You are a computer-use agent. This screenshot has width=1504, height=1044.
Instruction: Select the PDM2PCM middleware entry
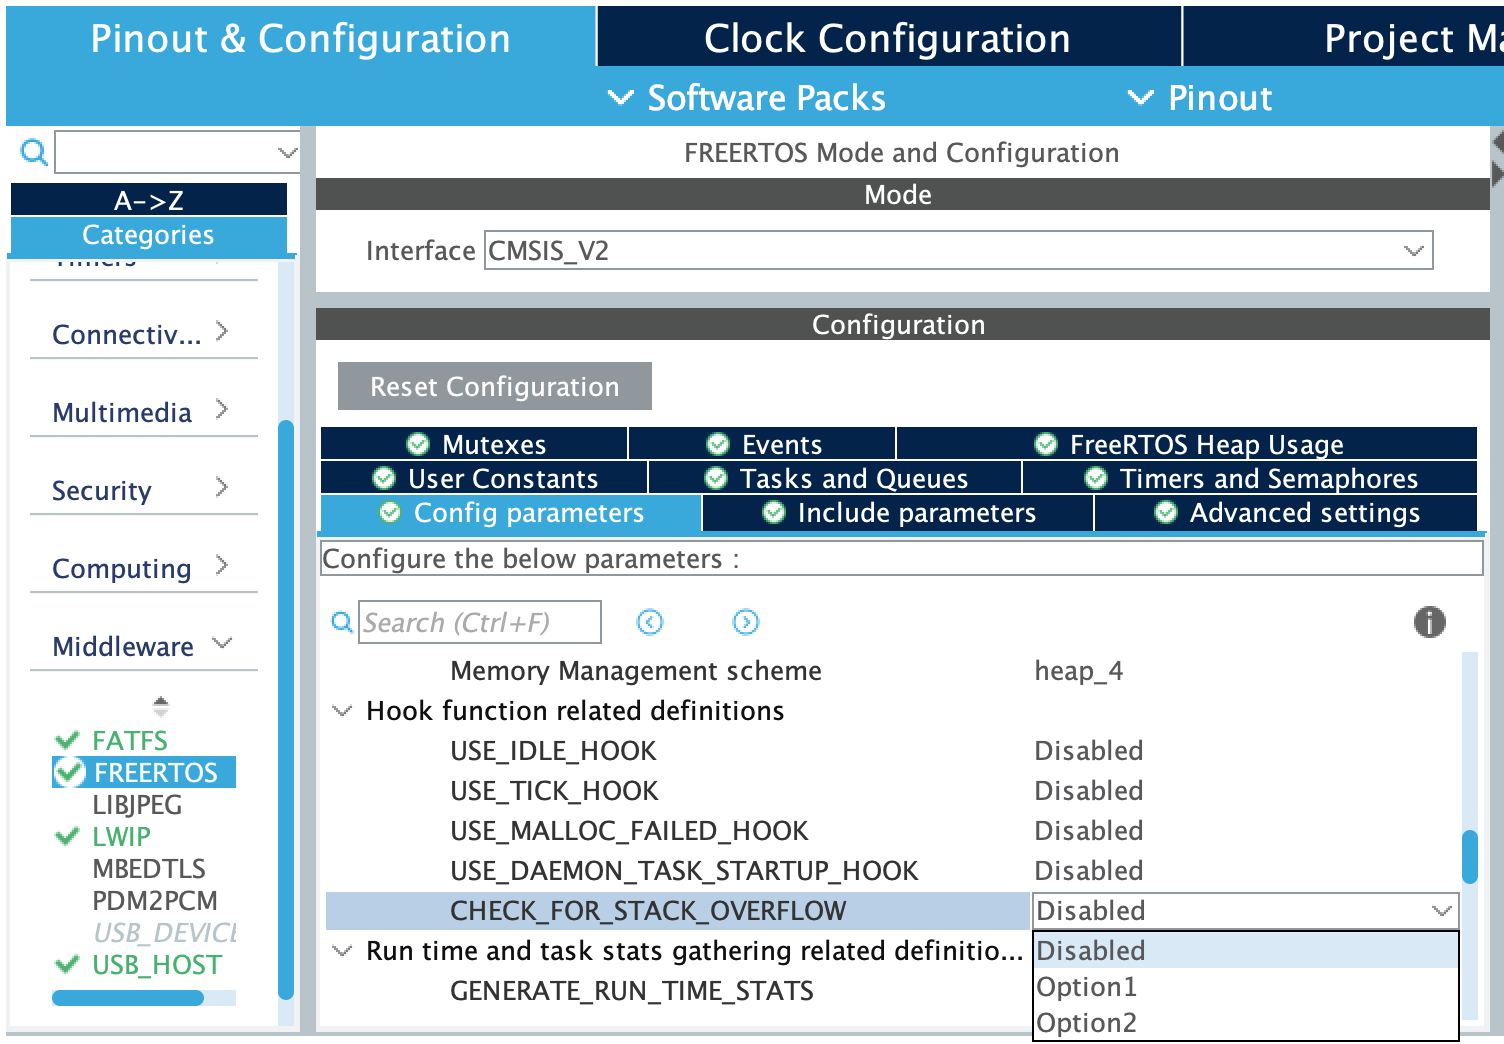pos(155,900)
